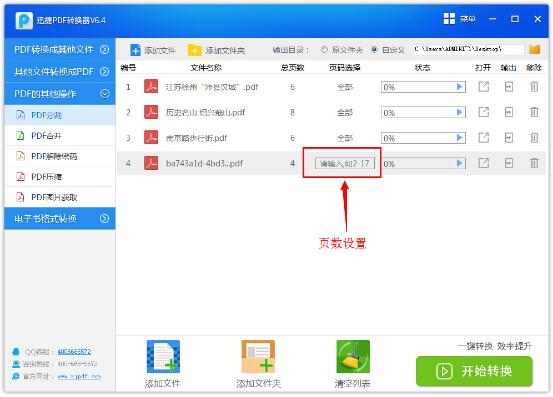Click the large 添加文件夹 icon at bottom
Image resolution: width=553 pixels, height=397 pixels.
point(258,356)
